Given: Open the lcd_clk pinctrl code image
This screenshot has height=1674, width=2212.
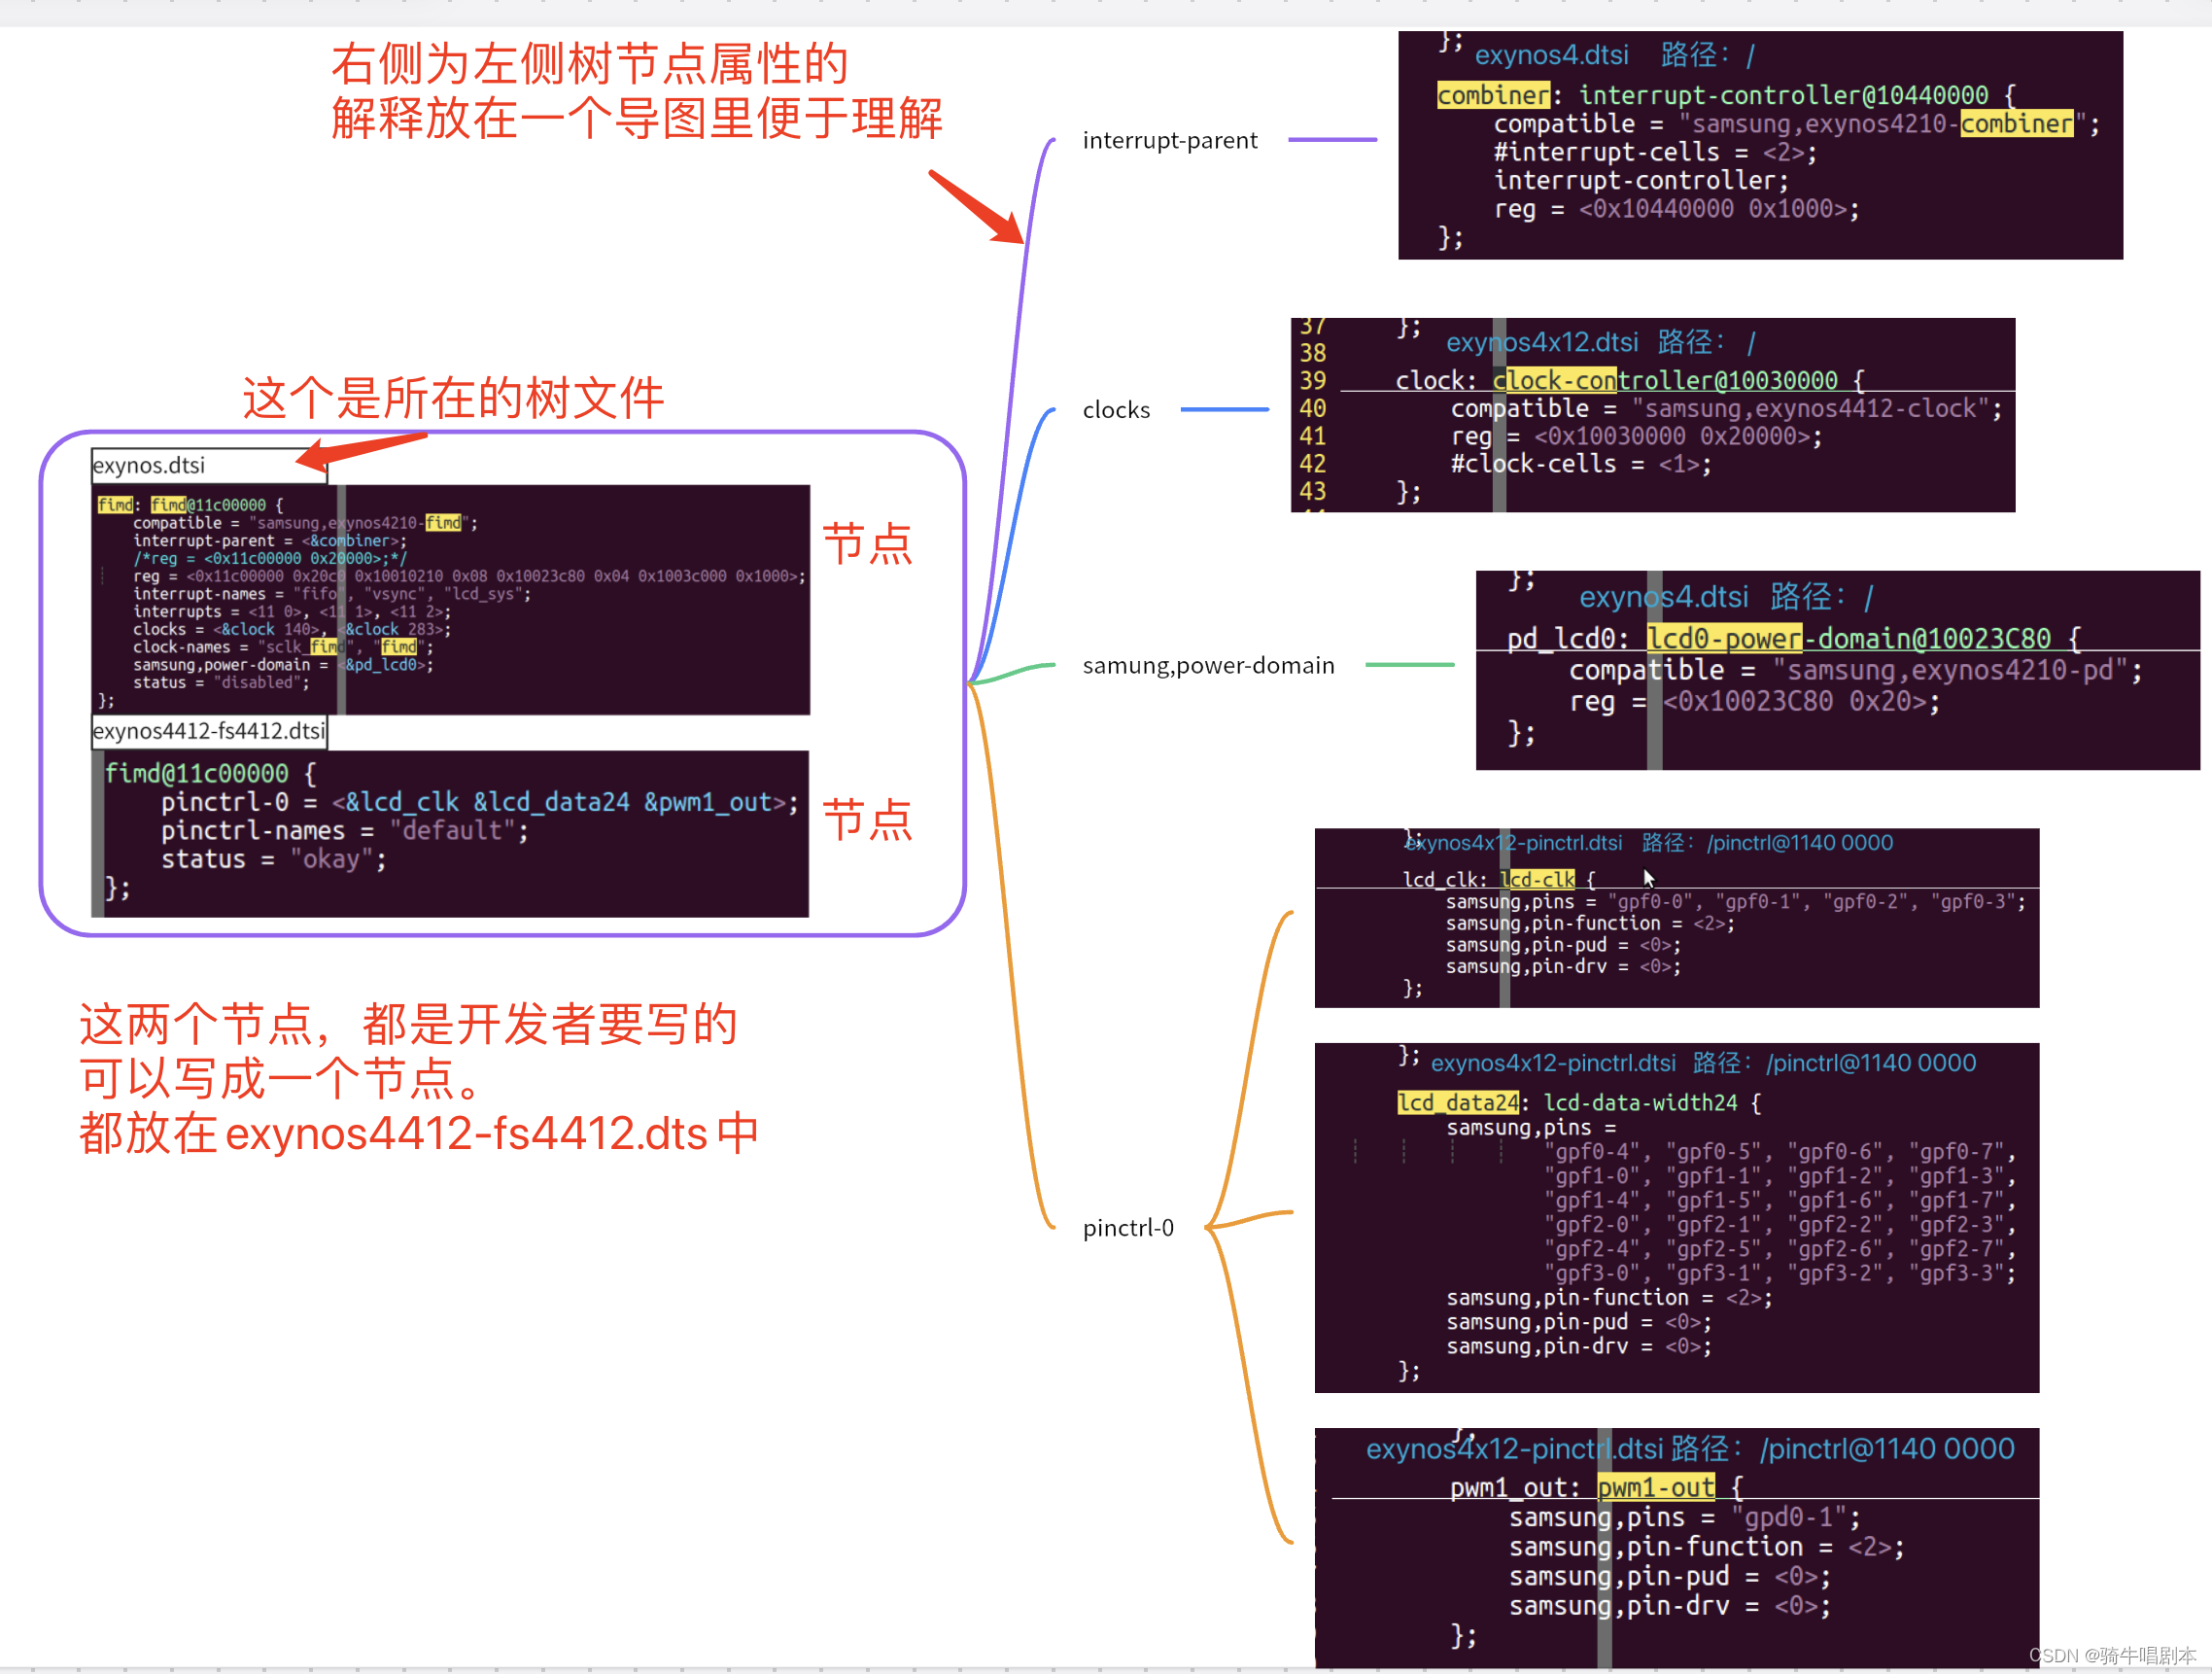Looking at the screenshot, I should click(x=1677, y=918).
